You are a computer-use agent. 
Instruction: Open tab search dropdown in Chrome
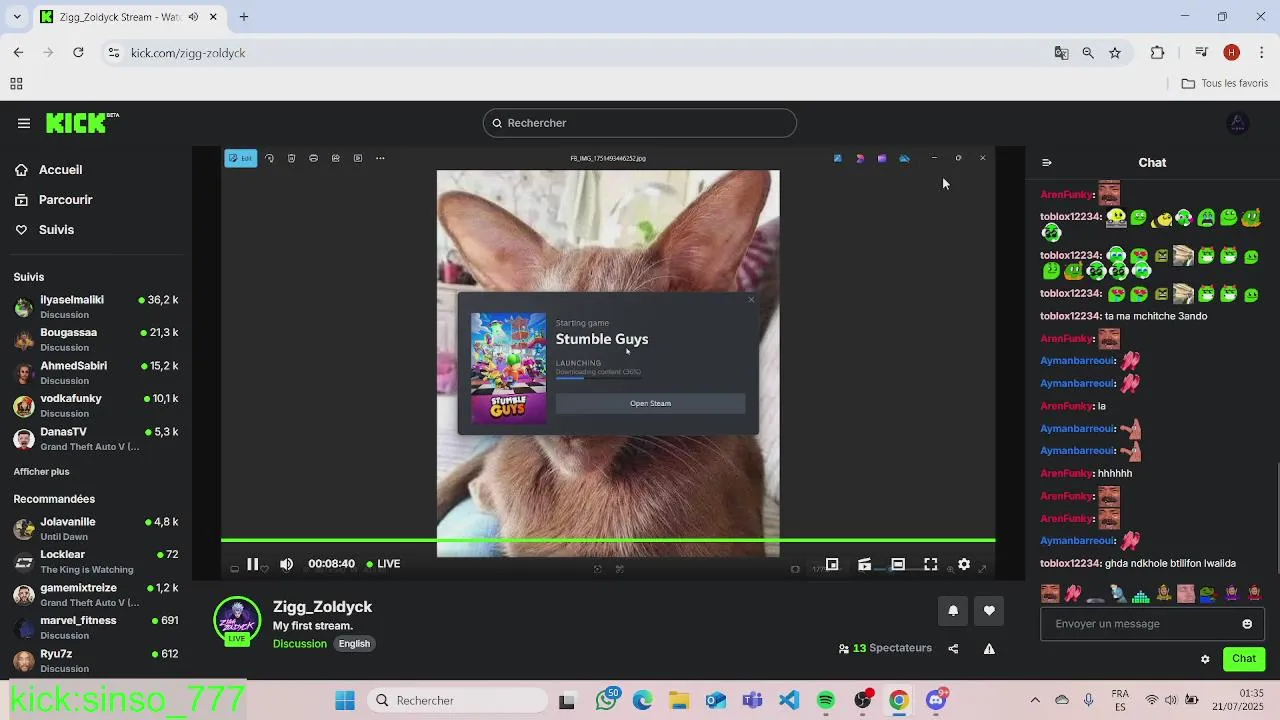point(16,17)
